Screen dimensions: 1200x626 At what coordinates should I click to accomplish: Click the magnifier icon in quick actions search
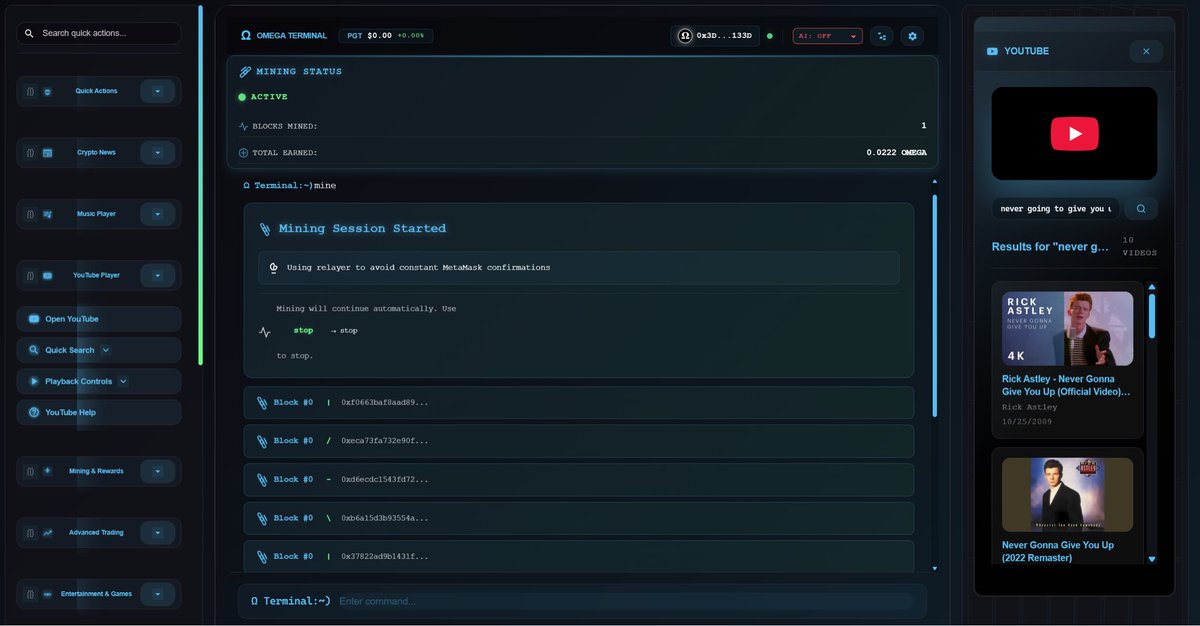[x=29, y=33]
